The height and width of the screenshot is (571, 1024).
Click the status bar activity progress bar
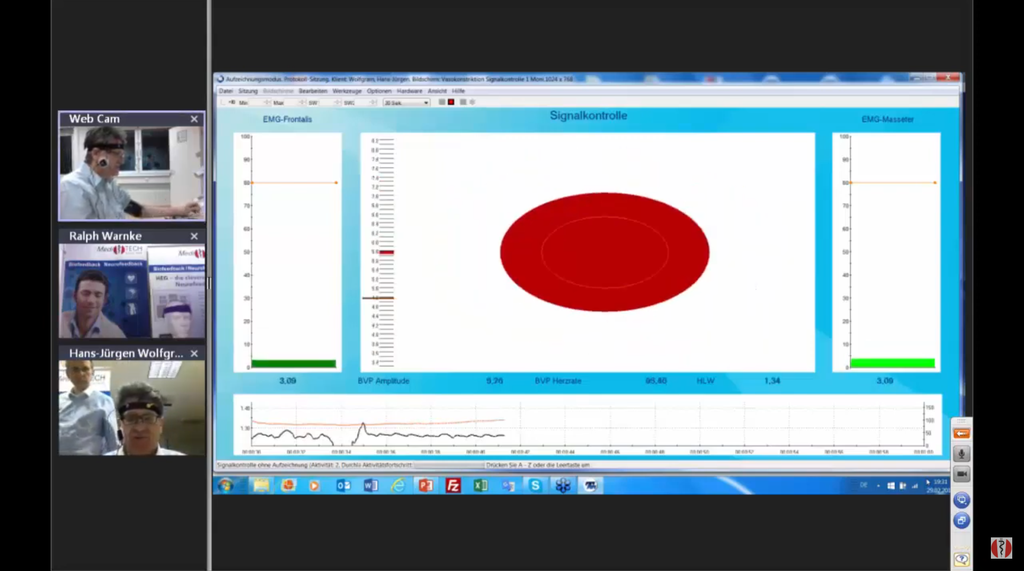pos(449,465)
